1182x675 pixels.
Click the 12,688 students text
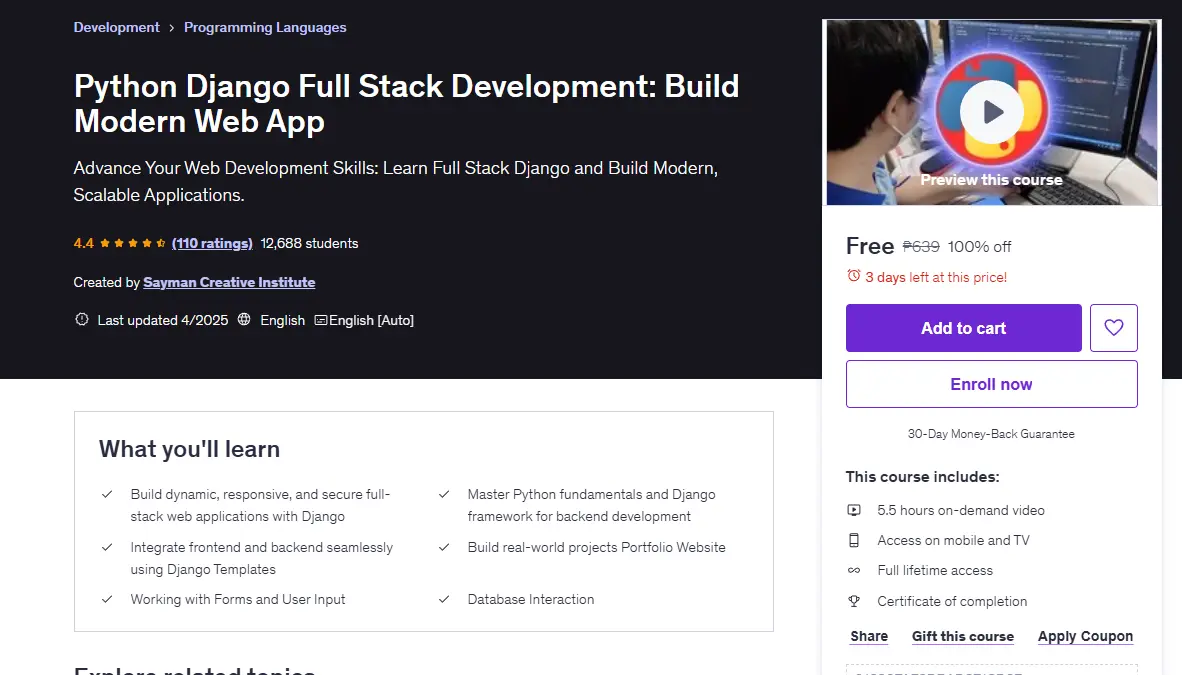pos(309,243)
